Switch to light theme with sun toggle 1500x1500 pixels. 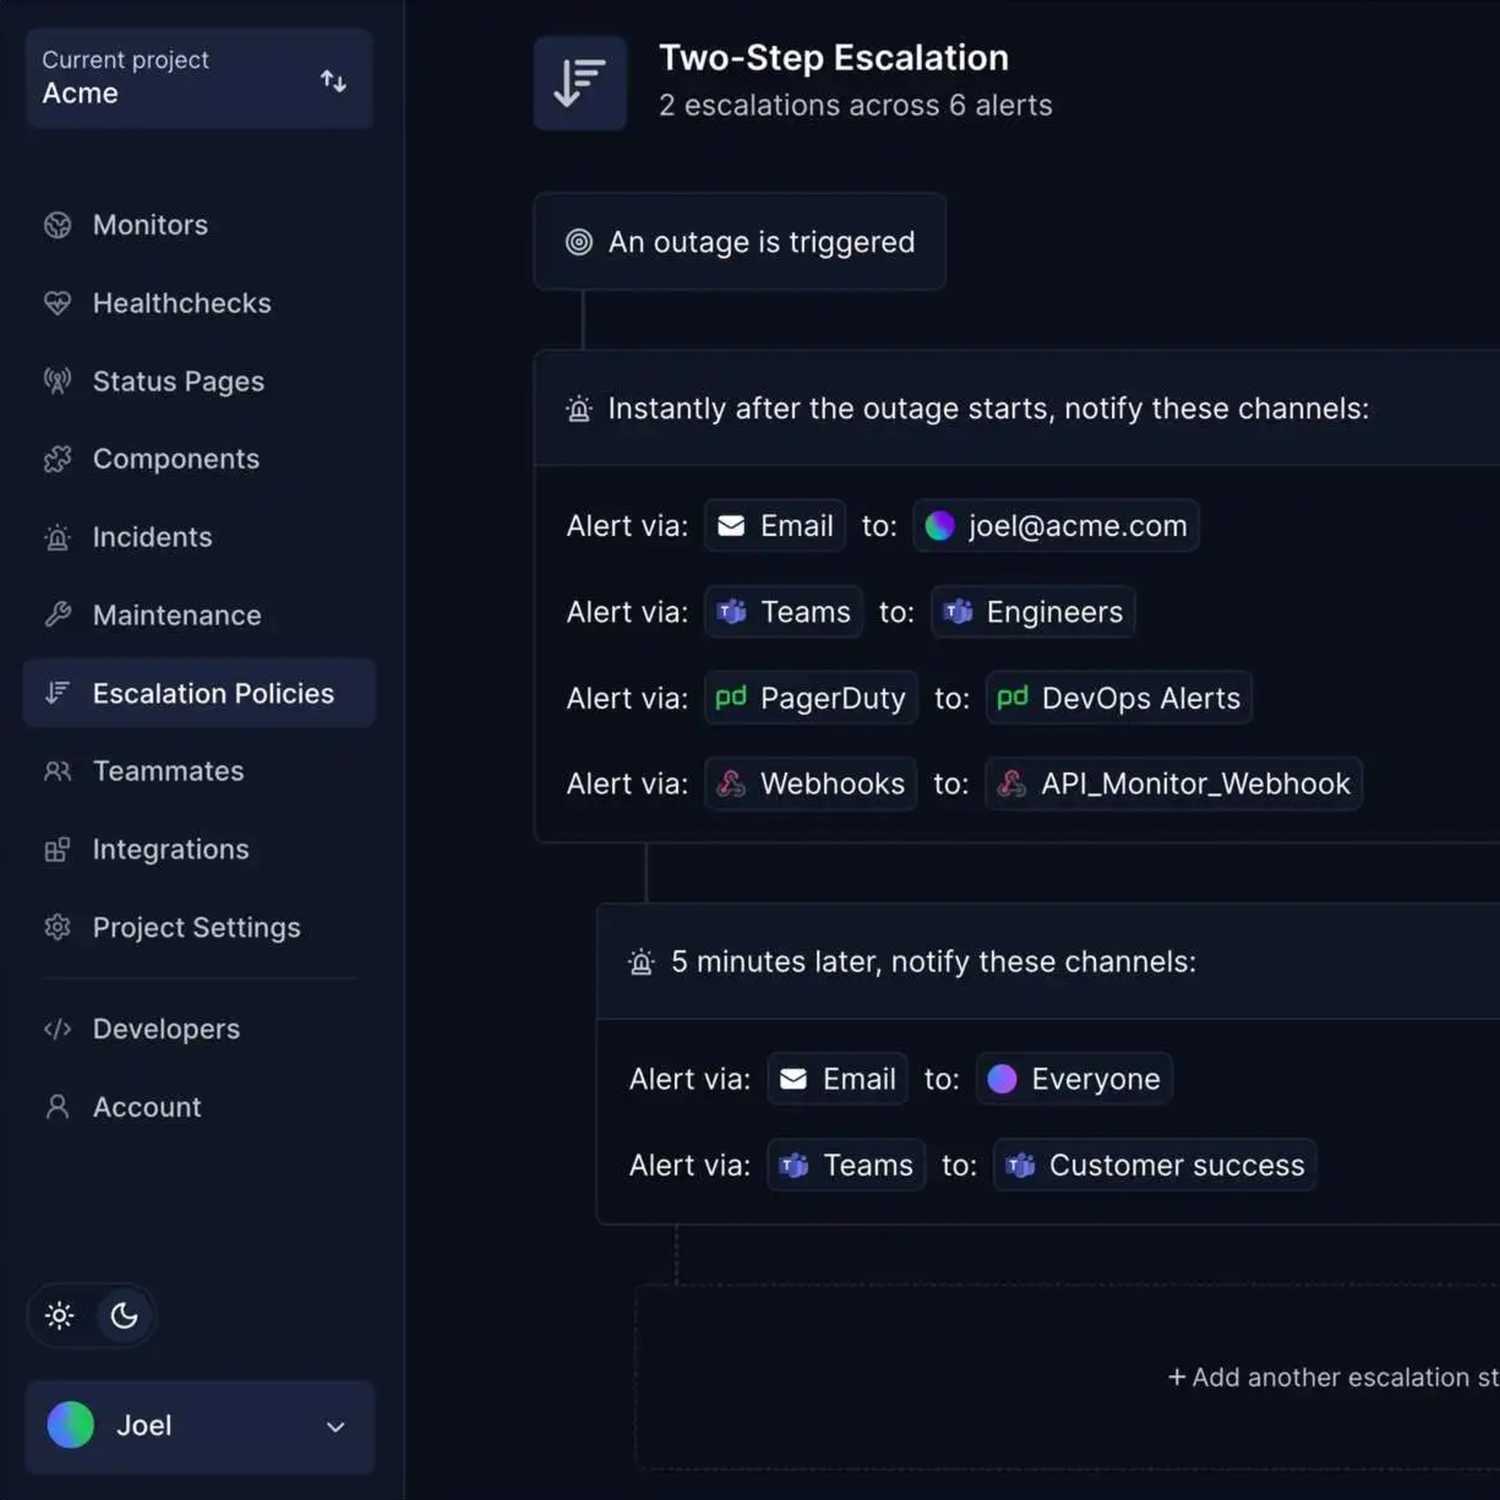[x=60, y=1316]
